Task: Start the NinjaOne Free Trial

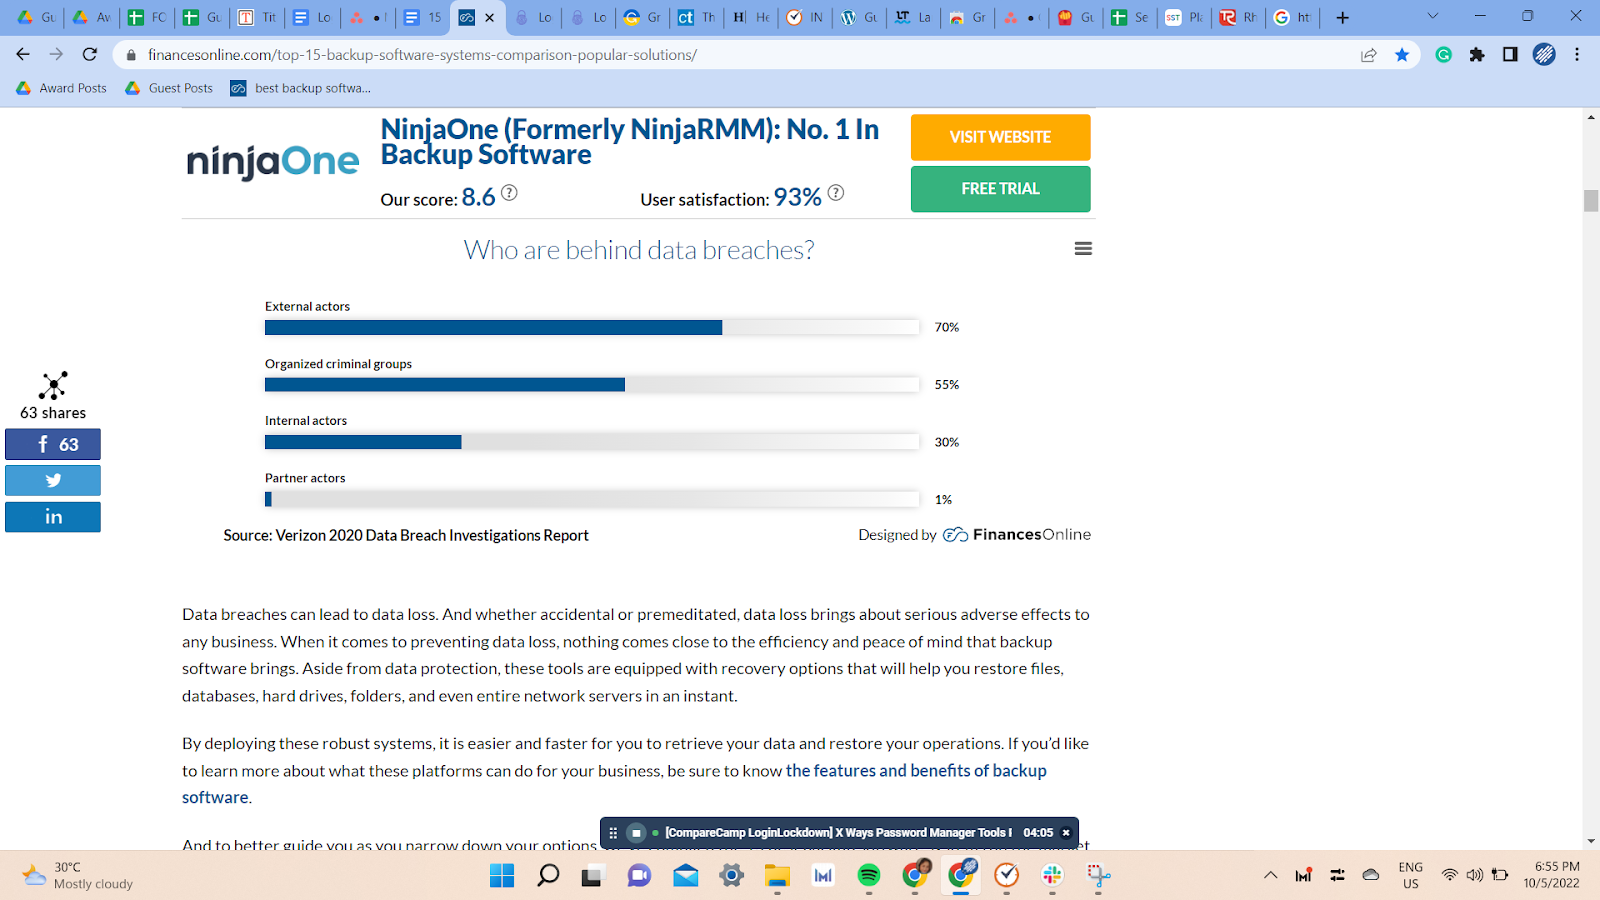Action: point(1000,189)
